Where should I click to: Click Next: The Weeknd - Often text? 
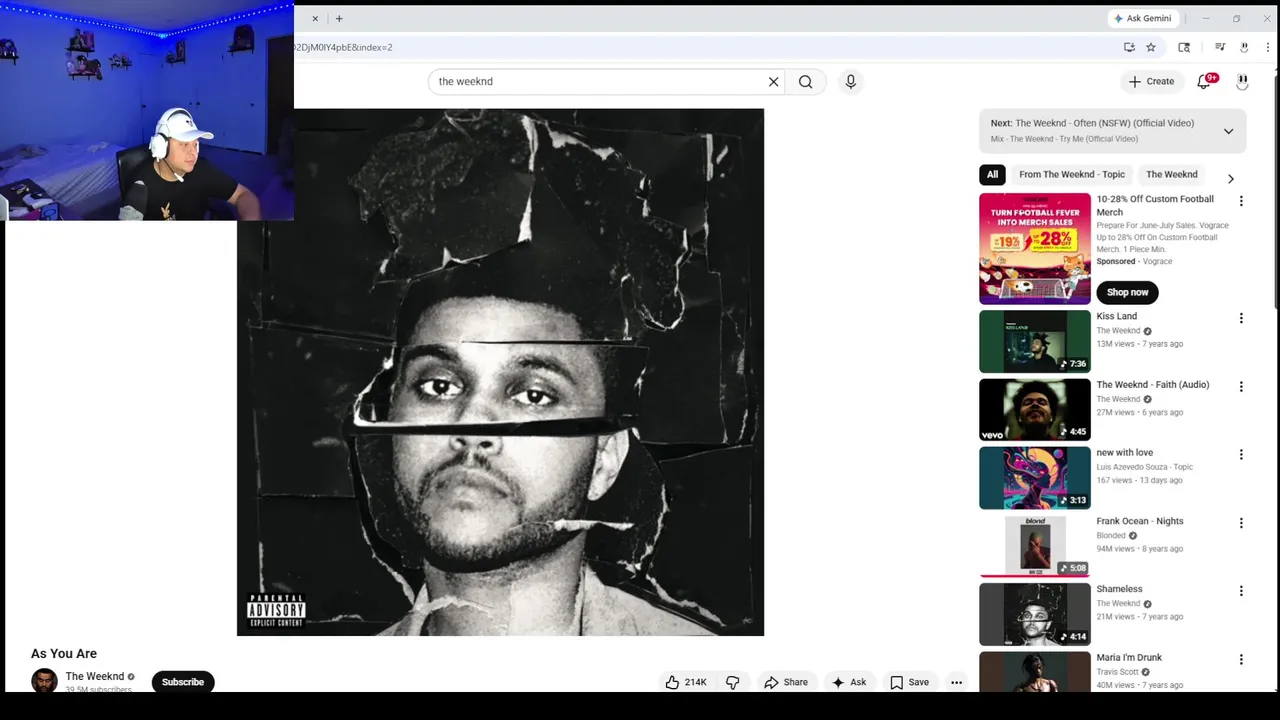1092,123
